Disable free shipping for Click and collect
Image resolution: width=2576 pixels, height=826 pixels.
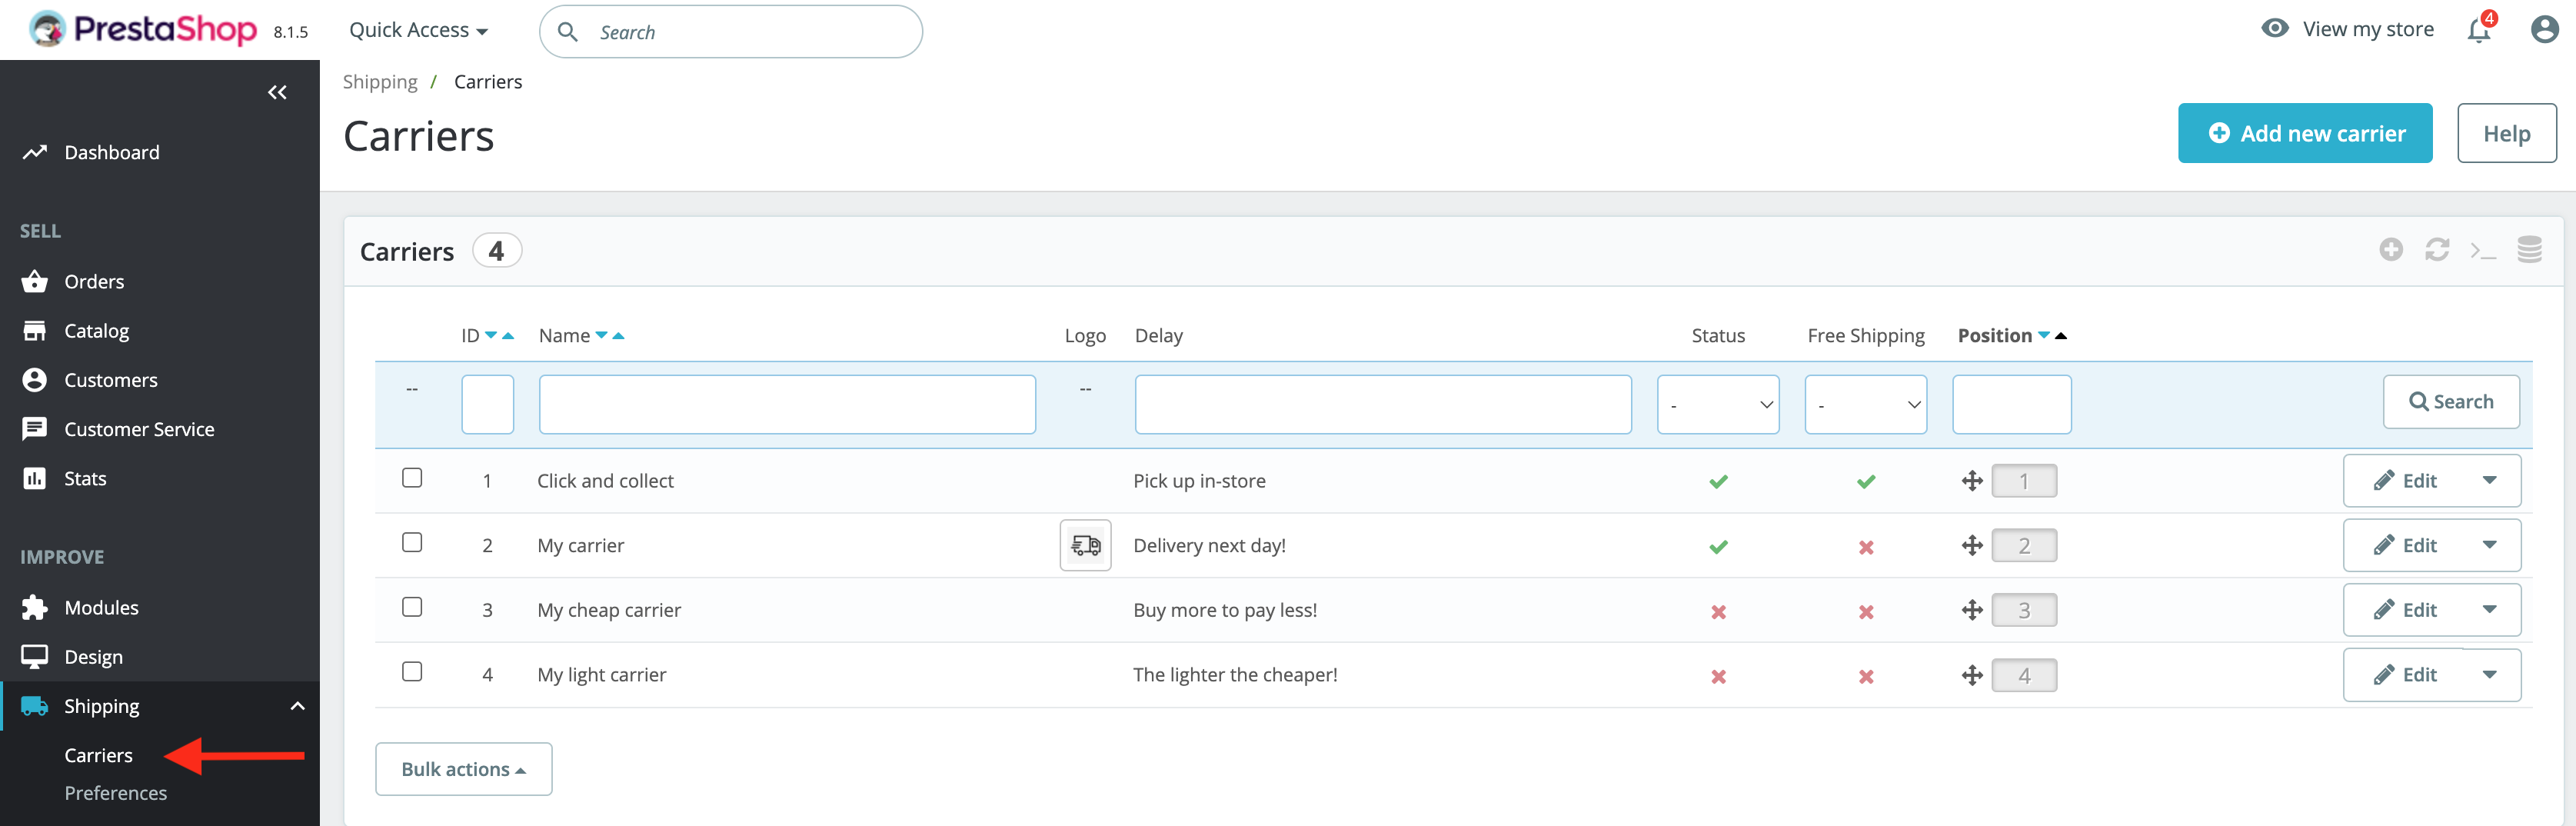tap(1866, 482)
